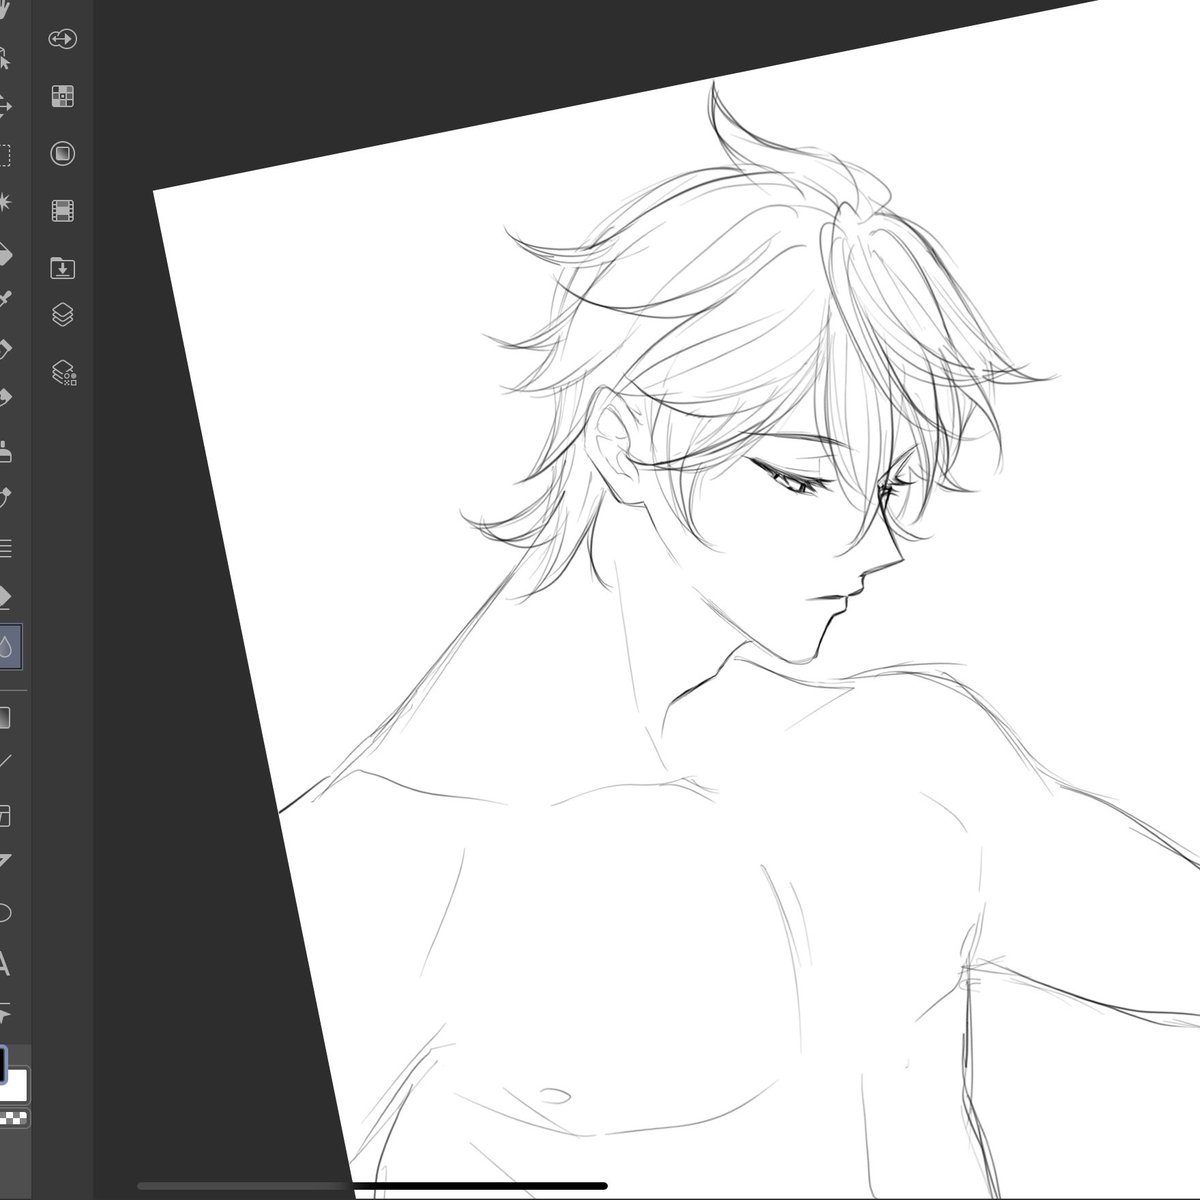This screenshot has width=1200, height=1200.
Task: Select the Auto Select magic wand tool
Action: click(4, 203)
